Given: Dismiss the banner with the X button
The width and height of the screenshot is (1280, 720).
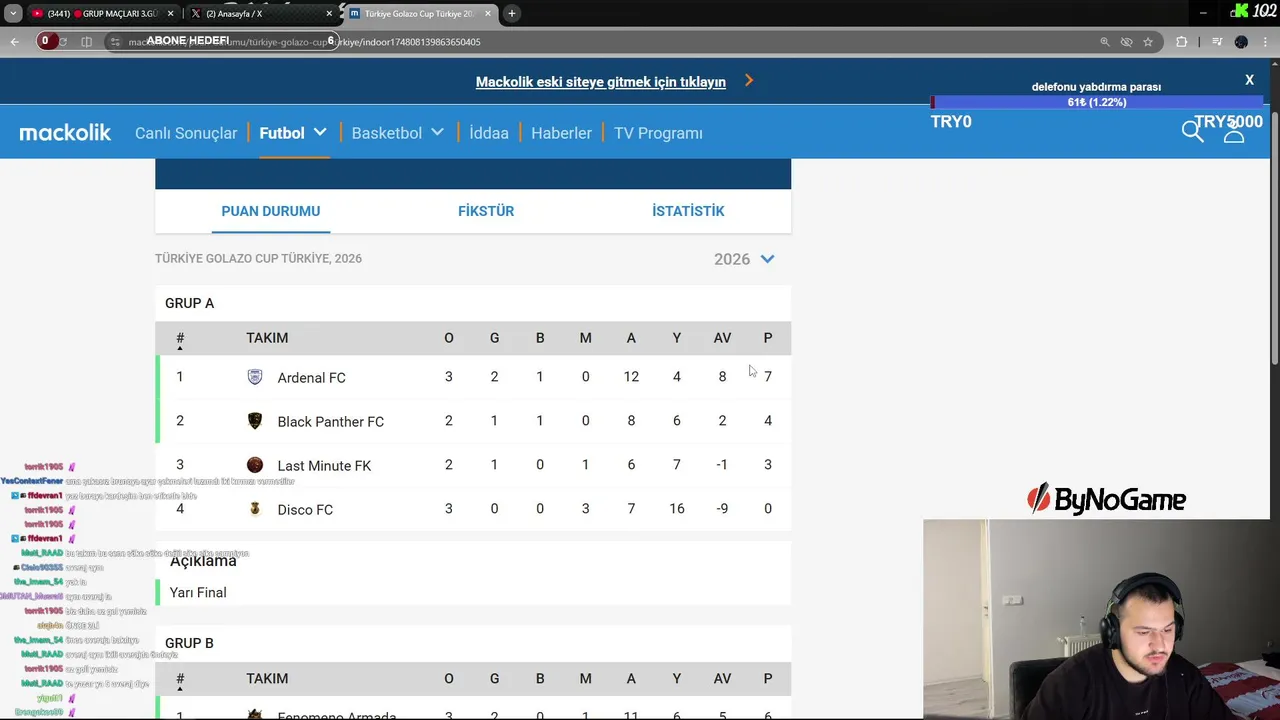Looking at the screenshot, I should (x=1249, y=80).
